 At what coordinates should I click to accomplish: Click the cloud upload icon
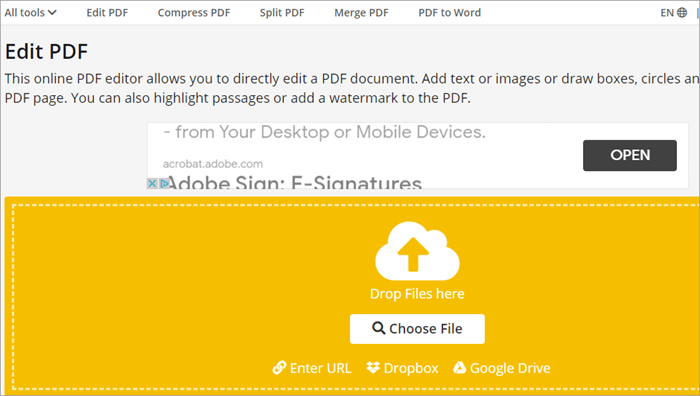(417, 251)
